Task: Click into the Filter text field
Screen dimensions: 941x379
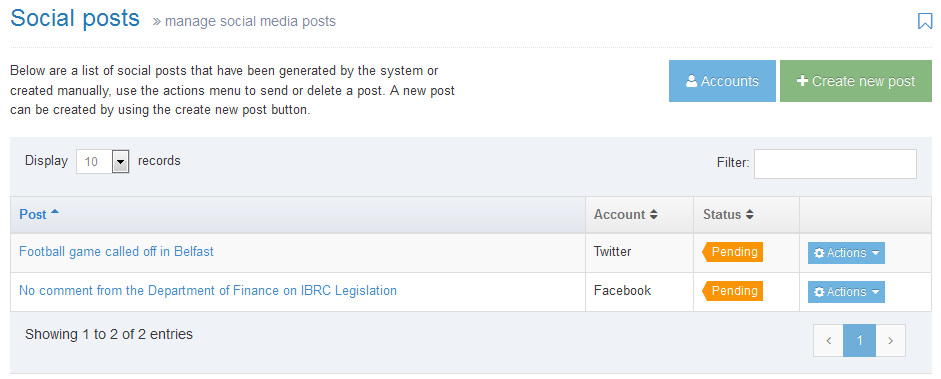Action: point(835,164)
